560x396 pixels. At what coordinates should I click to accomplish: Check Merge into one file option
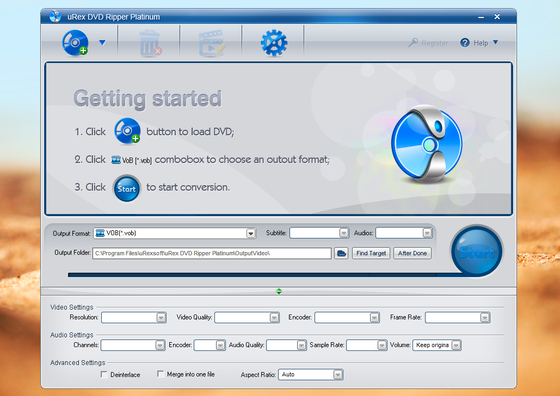tap(160, 374)
